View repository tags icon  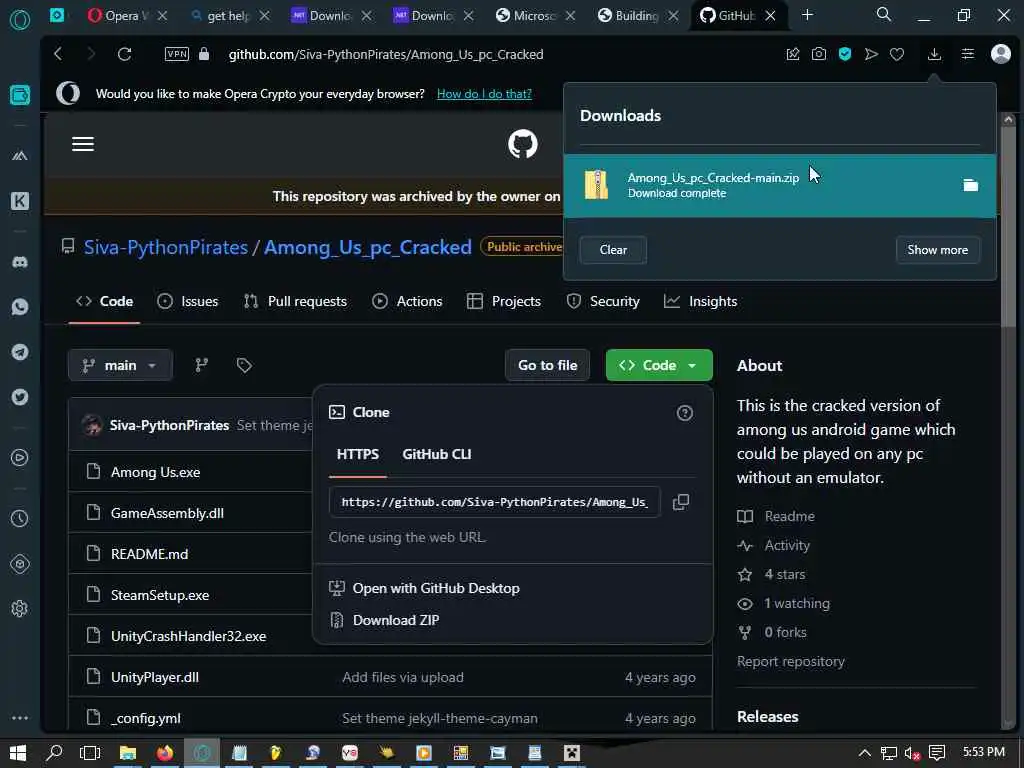pyautogui.click(x=244, y=365)
